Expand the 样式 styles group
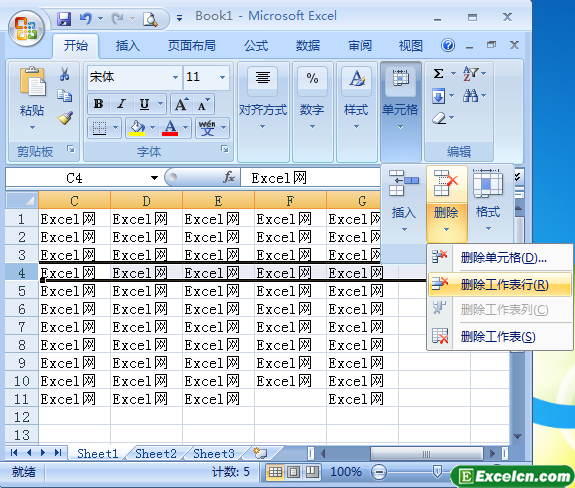Viewport: 575px width, 488px height. pos(356,112)
